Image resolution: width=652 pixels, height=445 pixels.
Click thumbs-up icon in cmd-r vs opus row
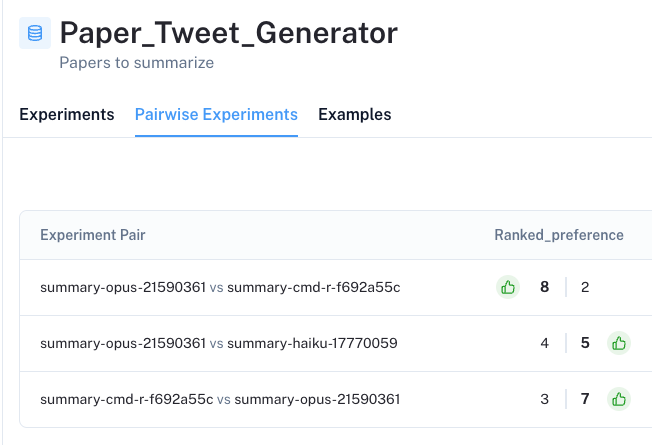point(619,399)
